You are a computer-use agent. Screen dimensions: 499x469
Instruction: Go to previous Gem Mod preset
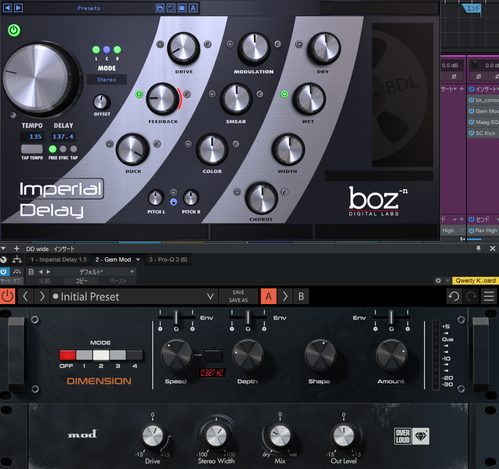tap(25, 296)
